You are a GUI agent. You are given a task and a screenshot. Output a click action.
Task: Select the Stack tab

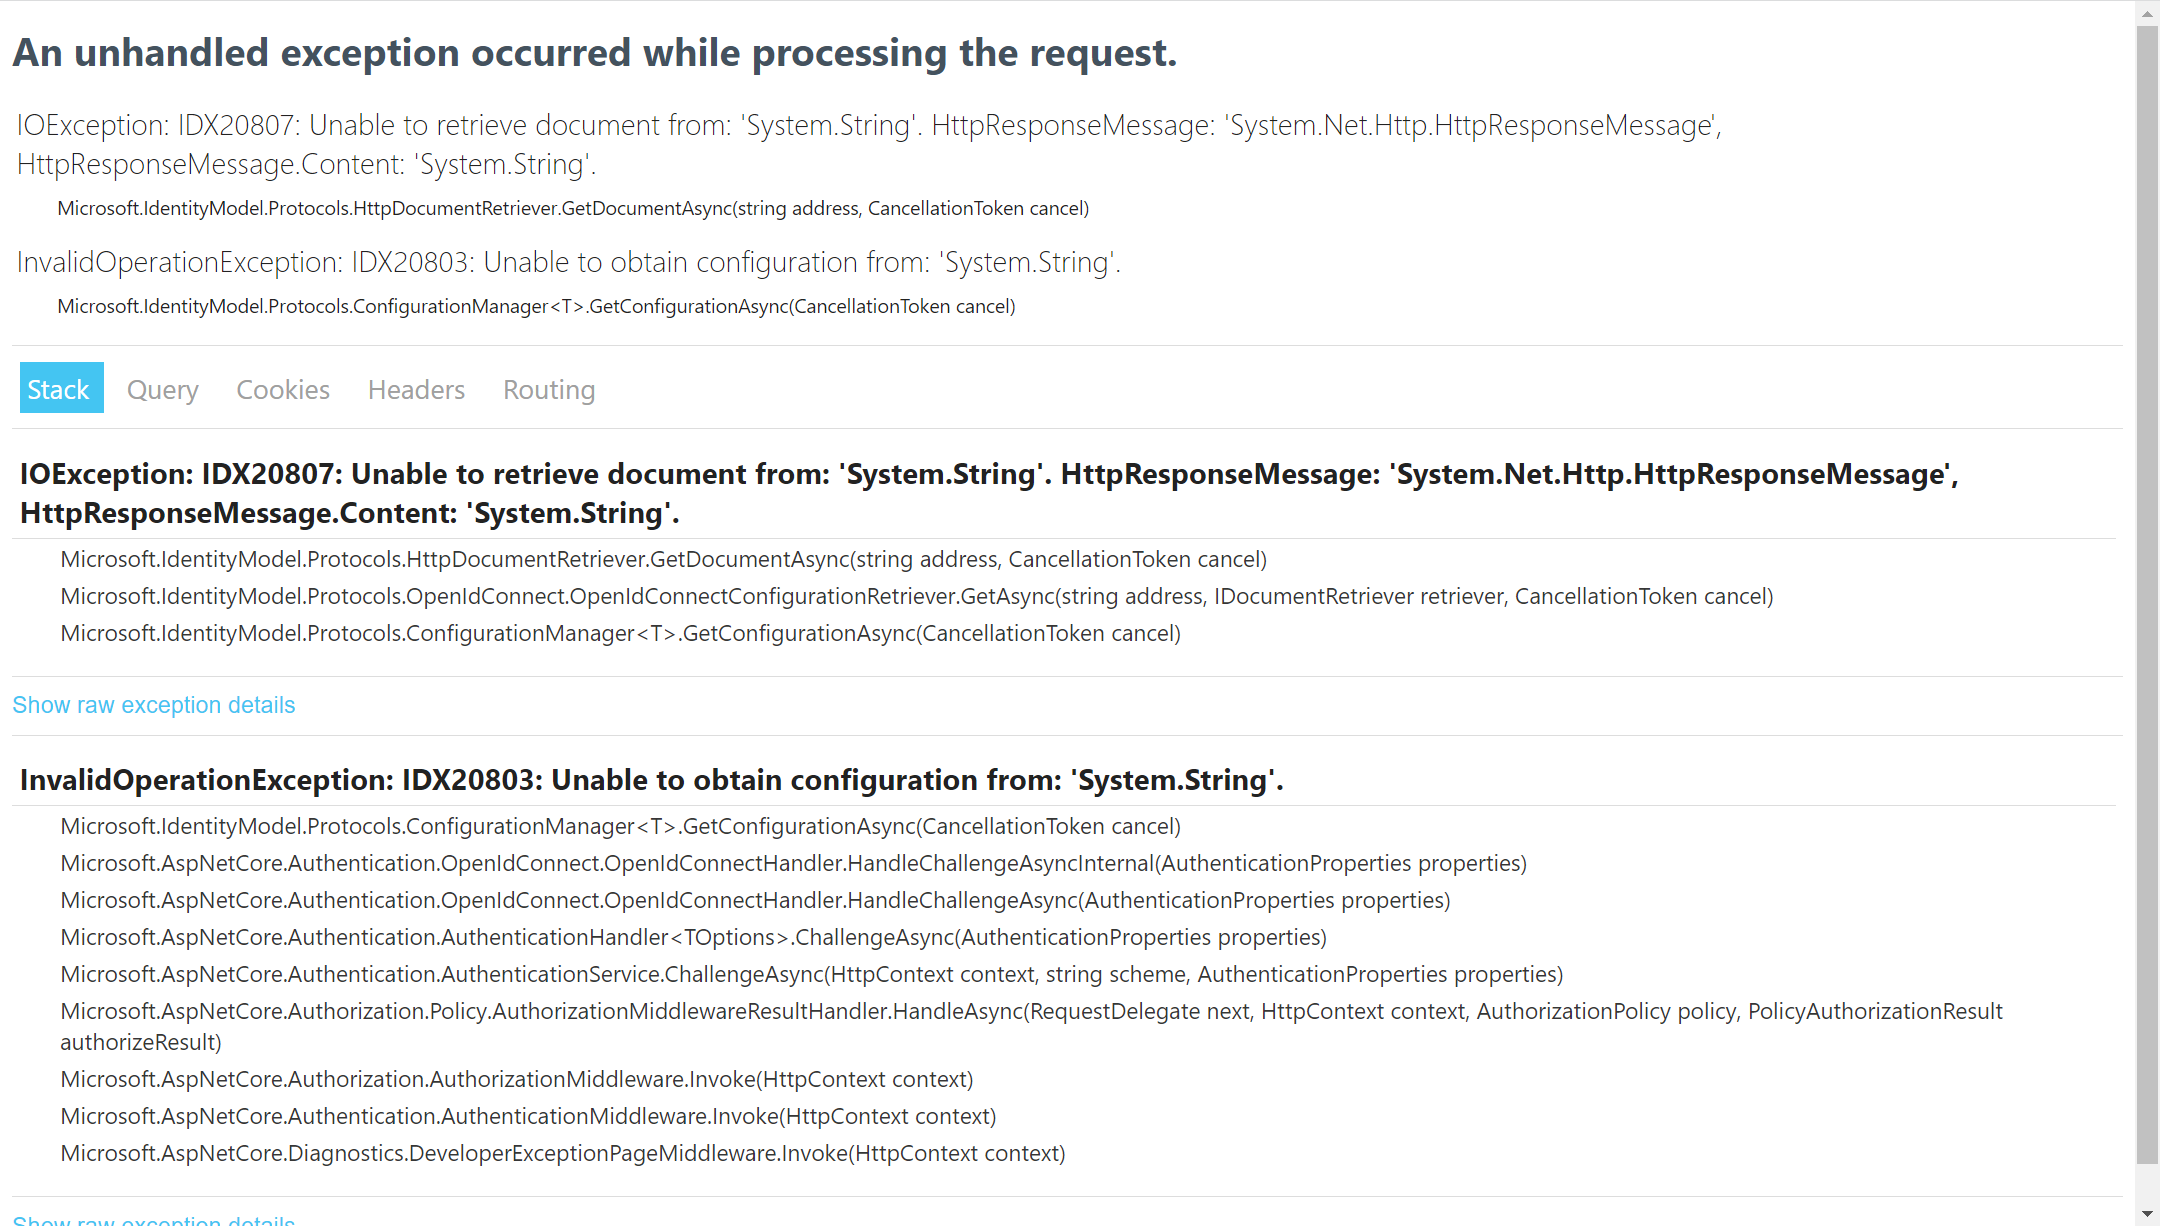tap(59, 389)
